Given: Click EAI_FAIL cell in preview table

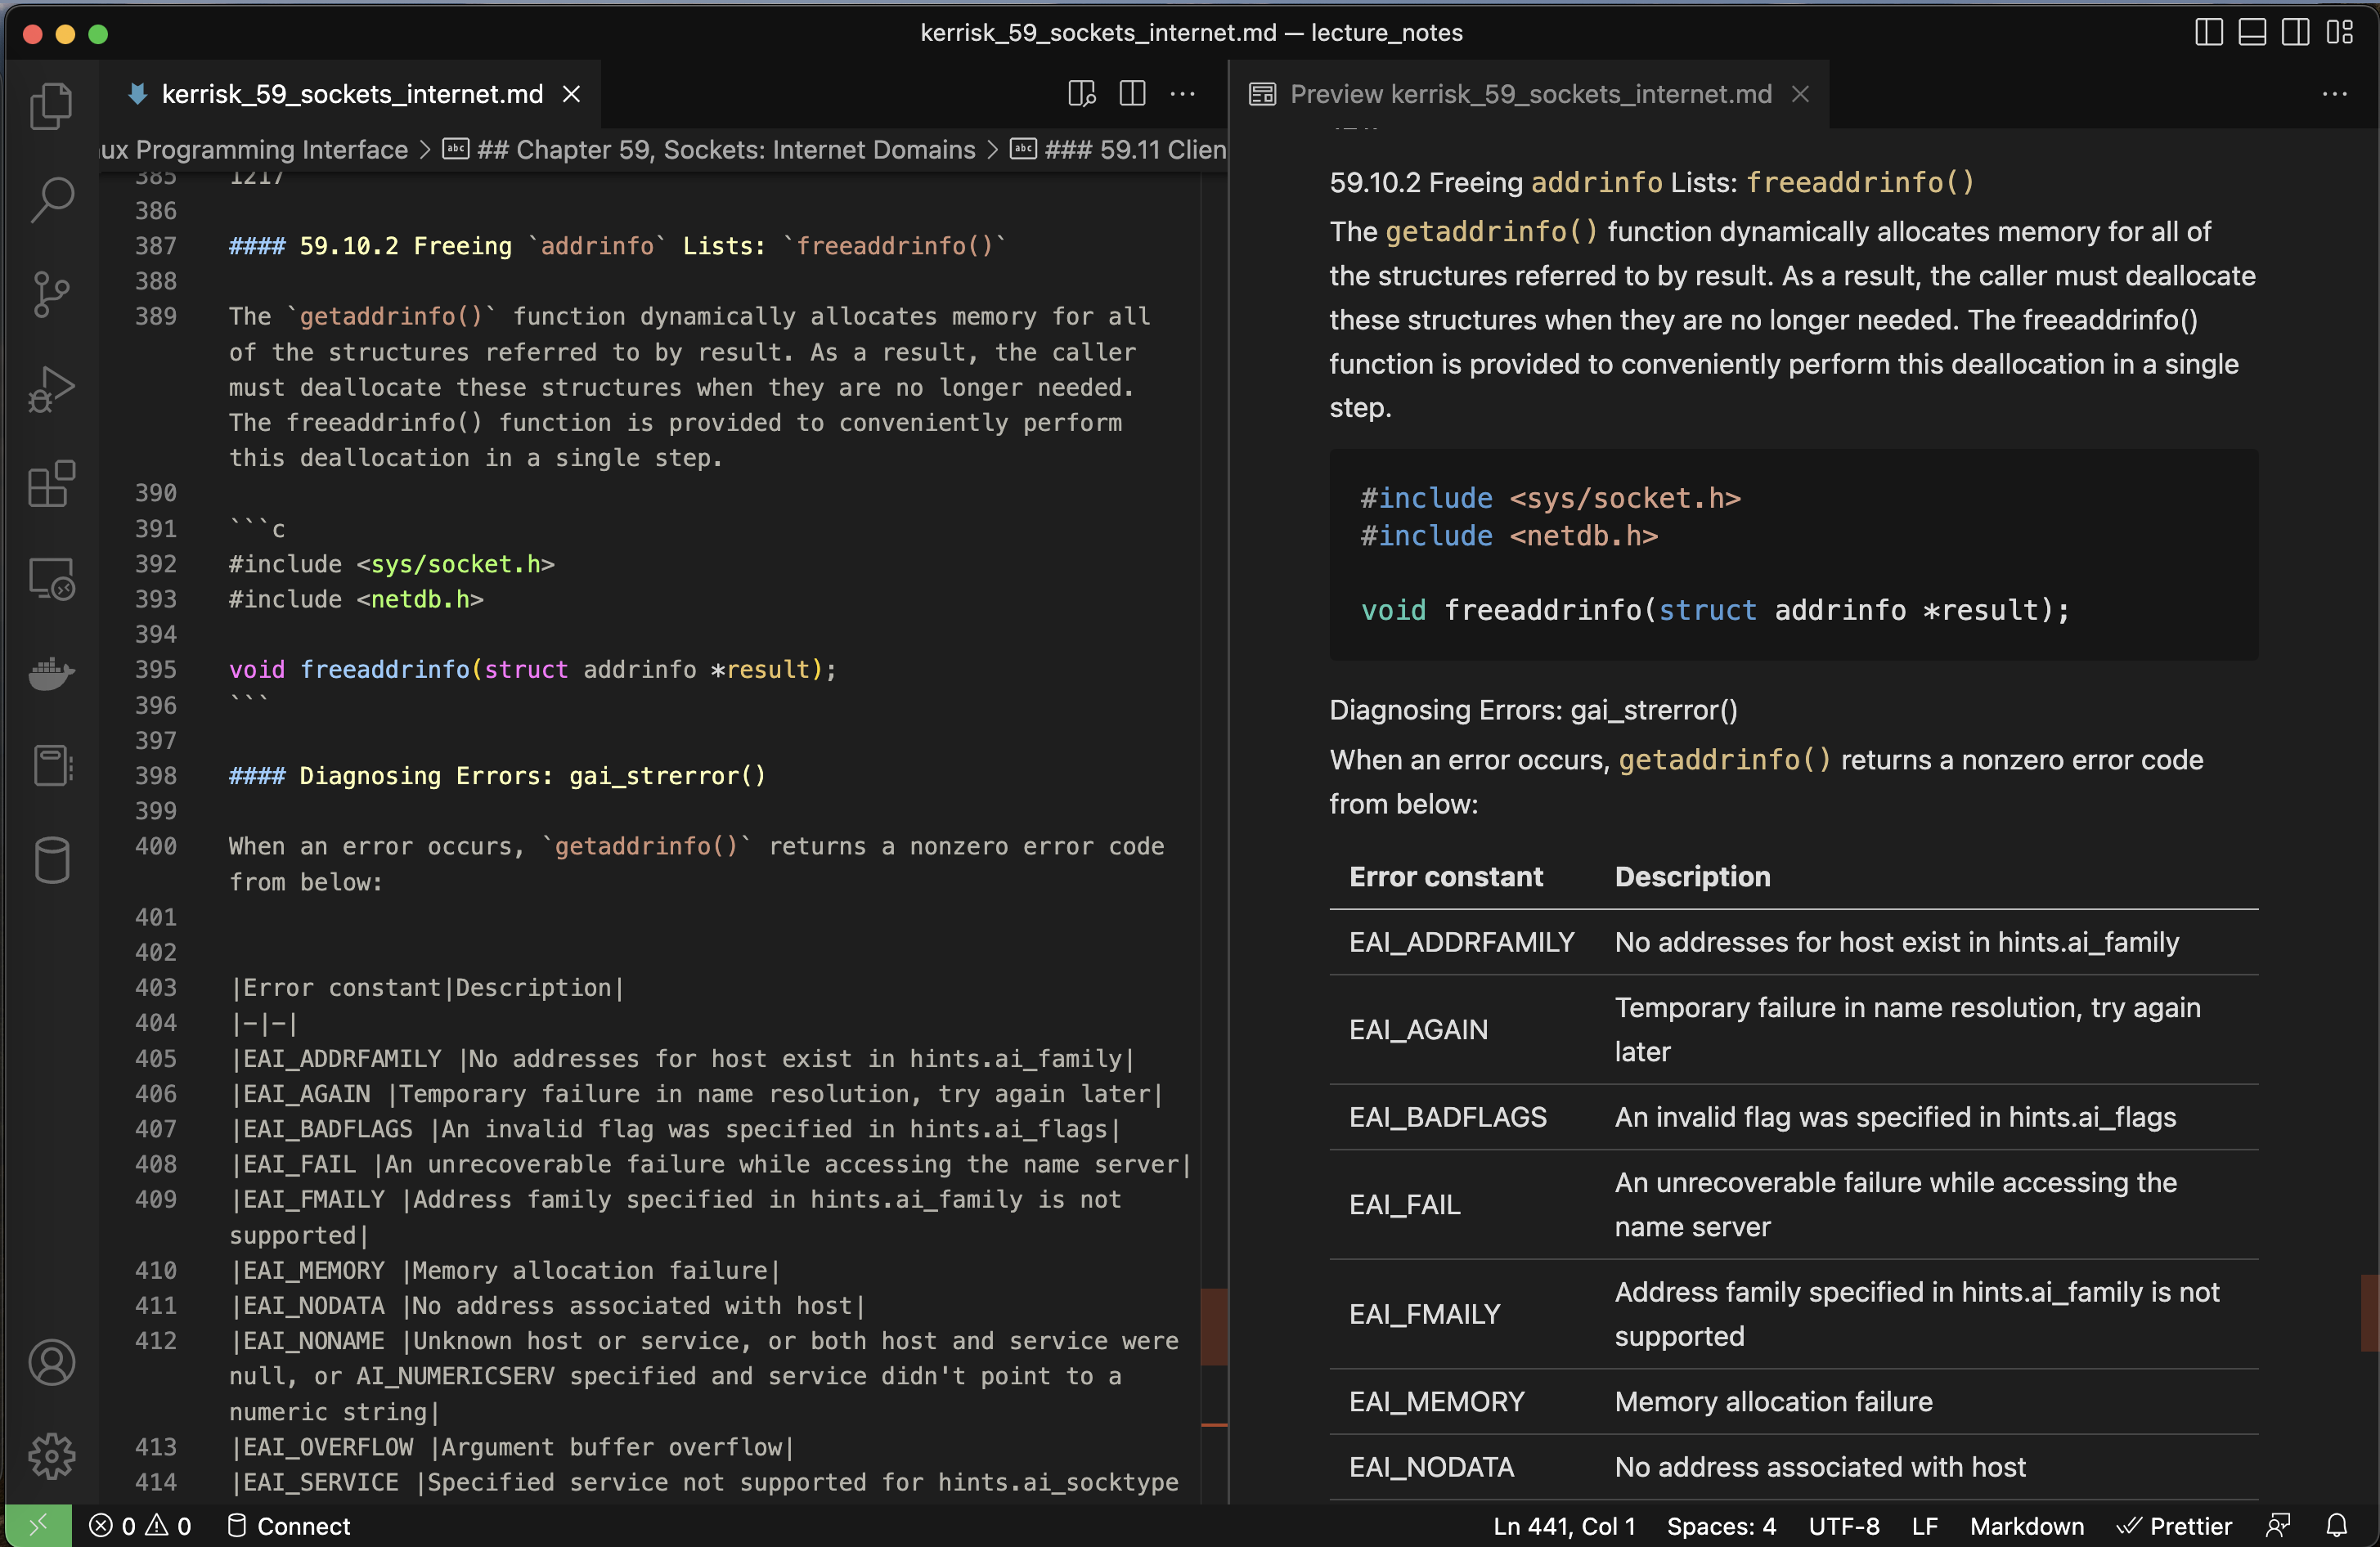Looking at the screenshot, I should (x=1404, y=1205).
